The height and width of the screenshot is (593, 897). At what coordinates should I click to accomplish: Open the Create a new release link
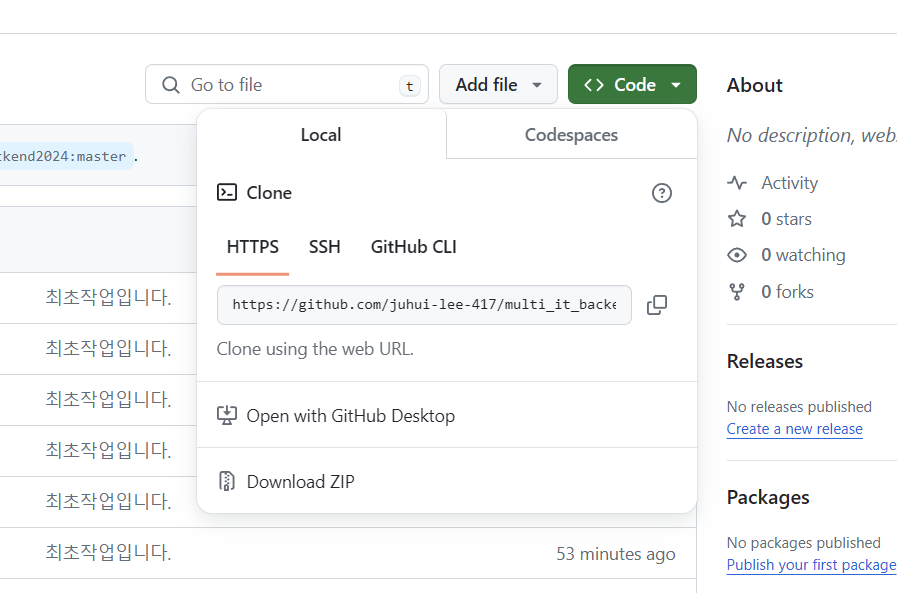(x=794, y=429)
